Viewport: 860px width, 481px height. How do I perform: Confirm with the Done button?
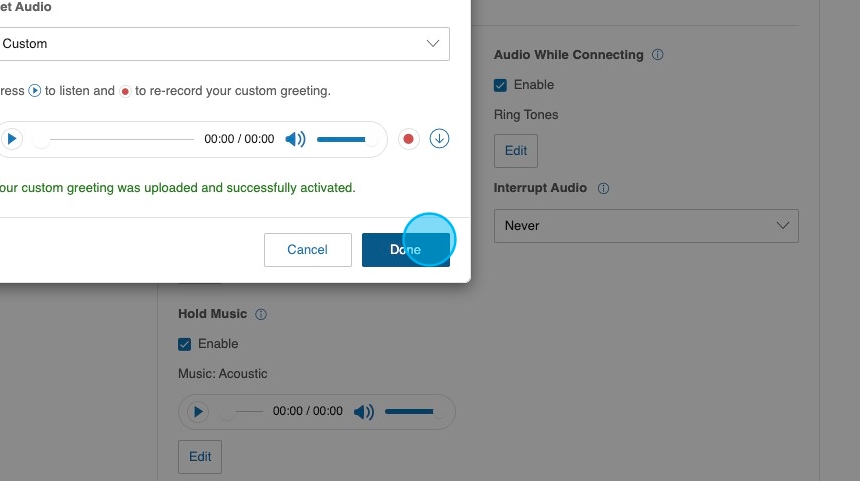point(405,250)
